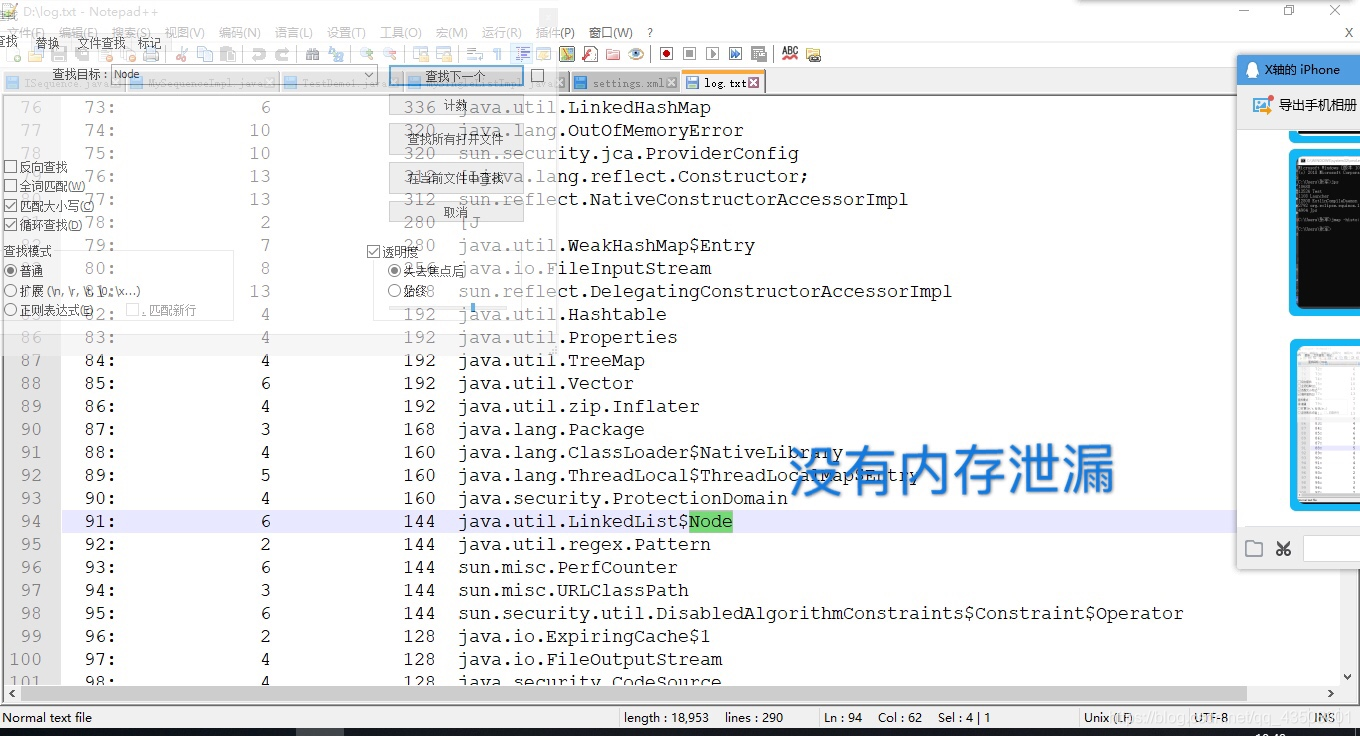
Task: Click the horizontal scrollbar left arrow
Action: [x=11, y=693]
